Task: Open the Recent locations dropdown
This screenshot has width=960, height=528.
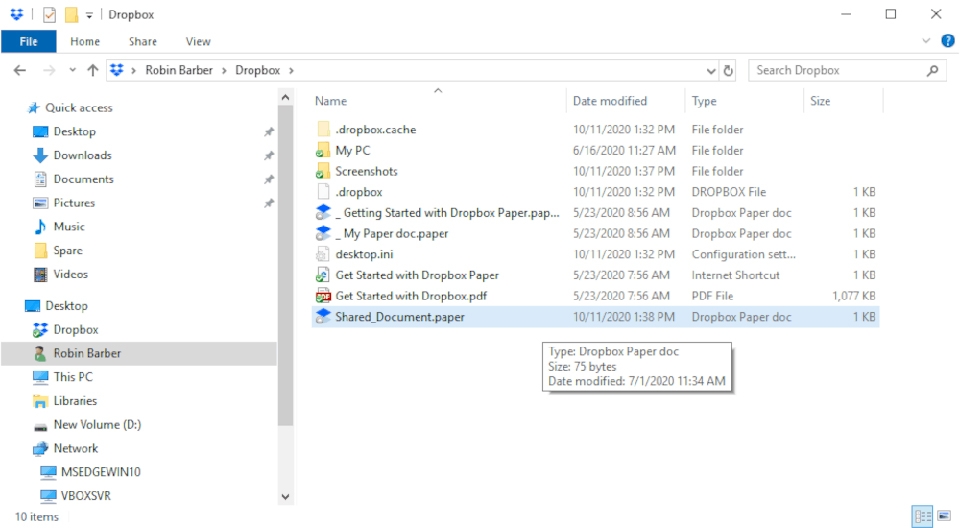Action: [x=72, y=70]
